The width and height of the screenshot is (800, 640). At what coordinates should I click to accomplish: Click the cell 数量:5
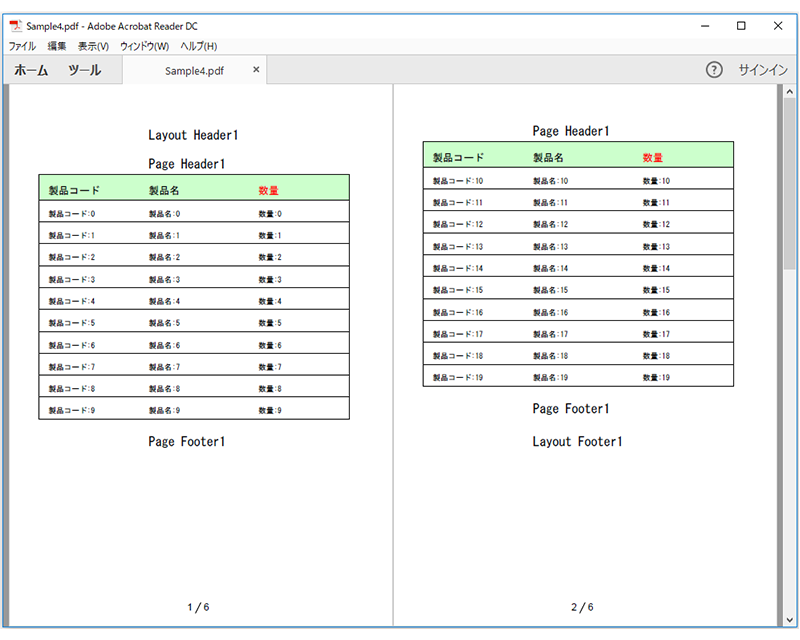pos(270,323)
